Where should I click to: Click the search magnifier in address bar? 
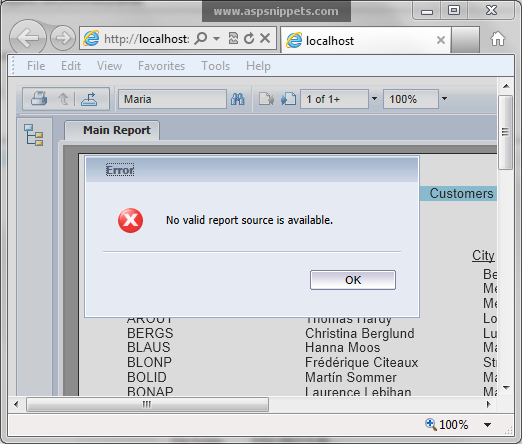click(201, 38)
